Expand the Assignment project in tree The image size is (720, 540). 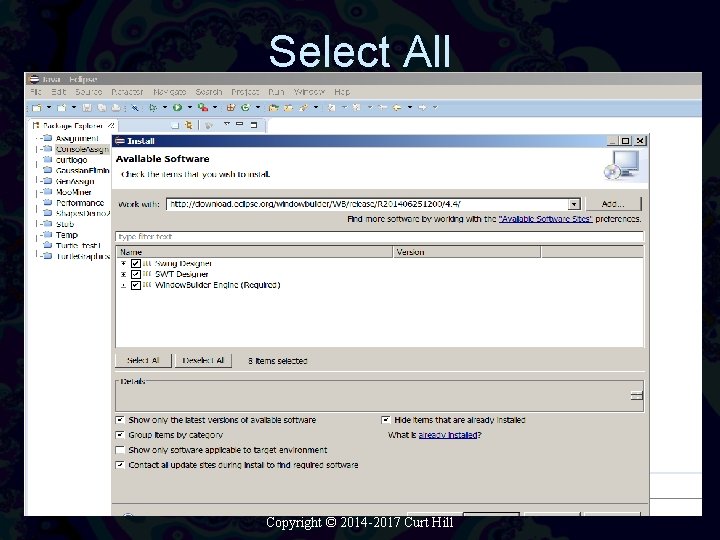point(38,138)
